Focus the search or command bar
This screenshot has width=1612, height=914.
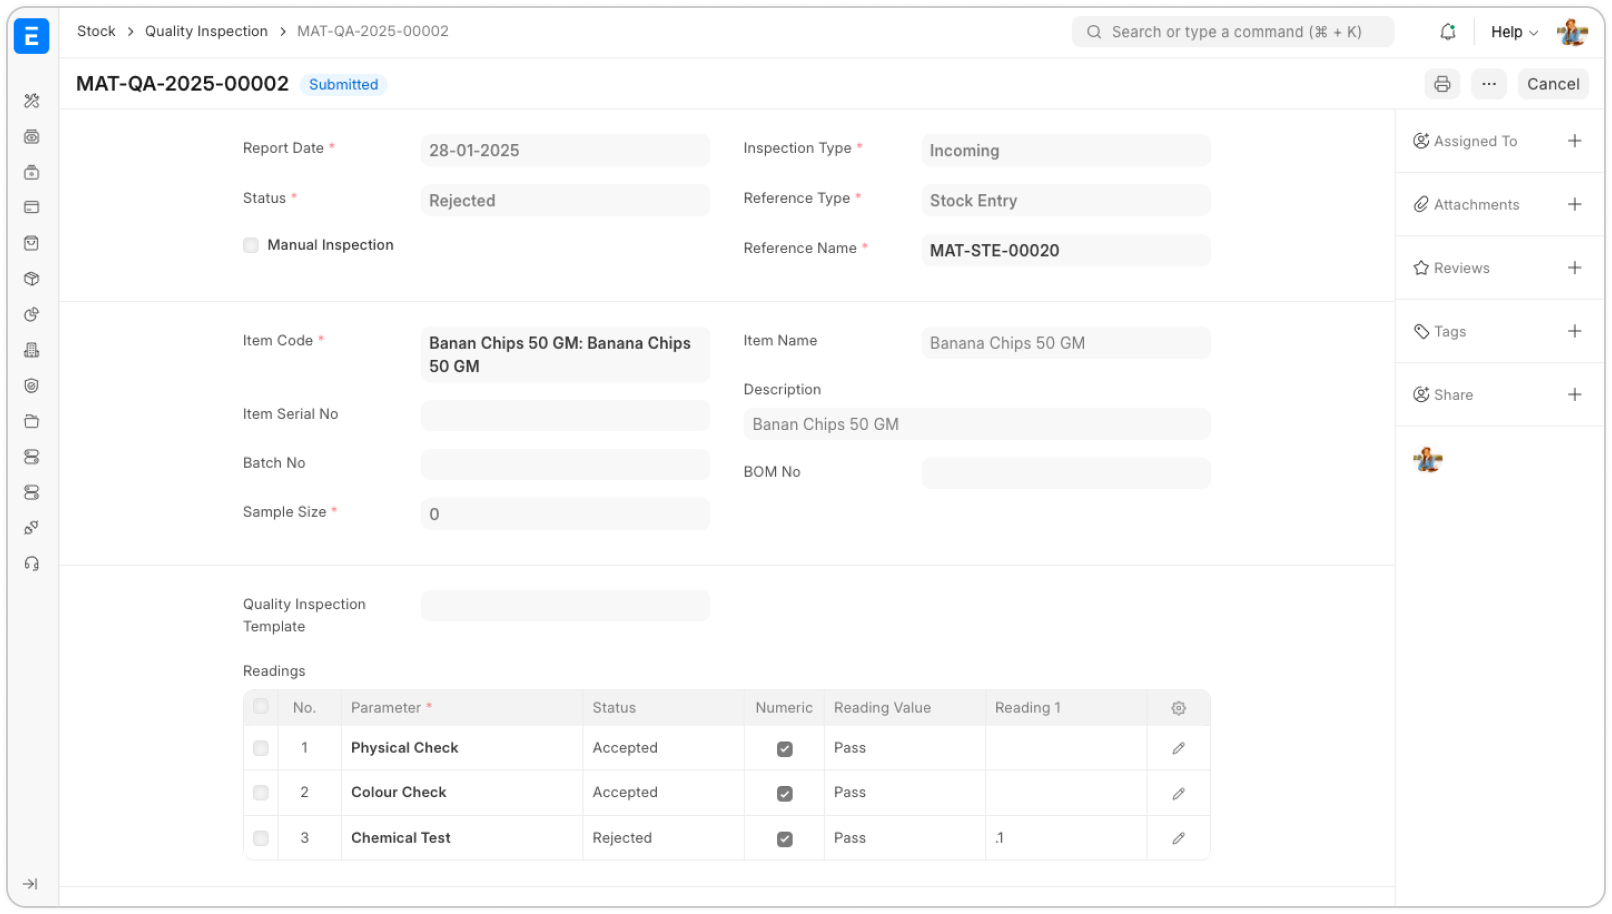(1233, 32)
